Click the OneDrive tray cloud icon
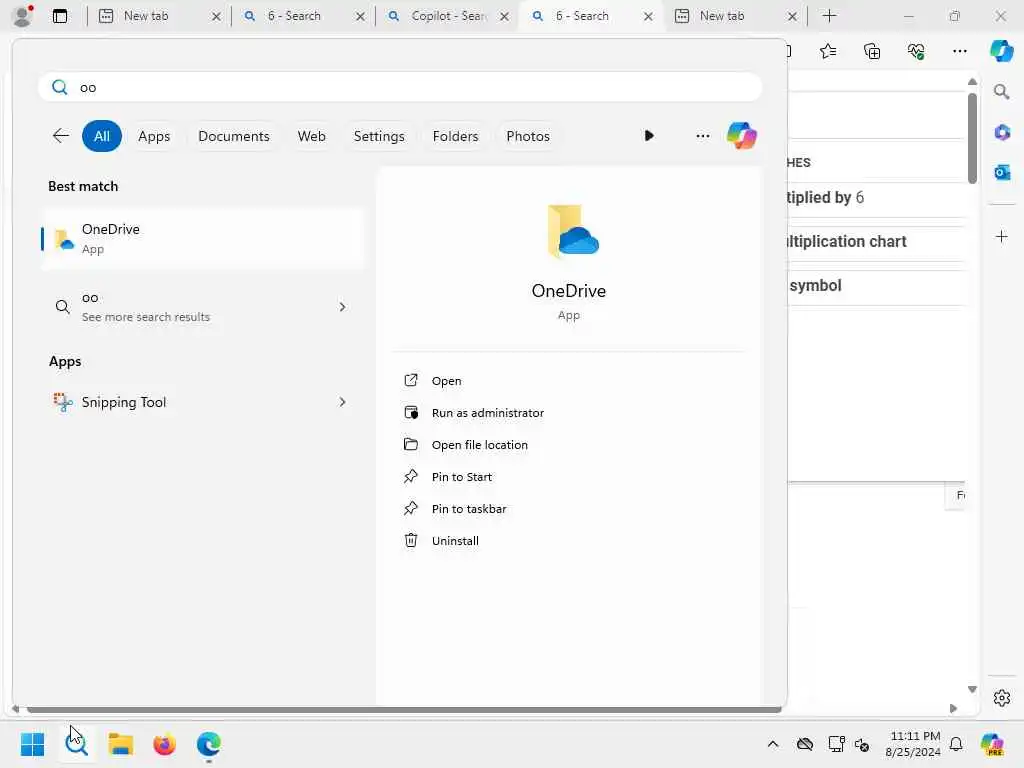1024x768 pixels. pyautogui.click(x=805, y=744)
